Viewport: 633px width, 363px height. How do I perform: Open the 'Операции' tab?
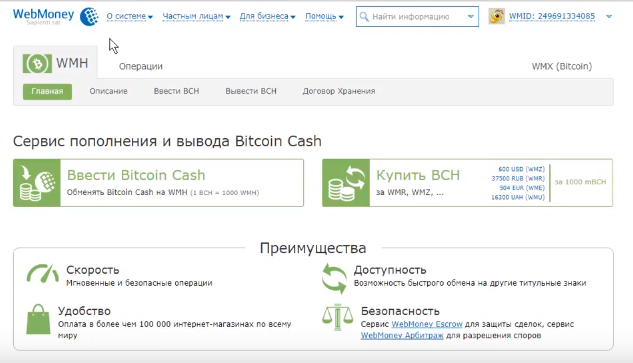tap(141, 66)
